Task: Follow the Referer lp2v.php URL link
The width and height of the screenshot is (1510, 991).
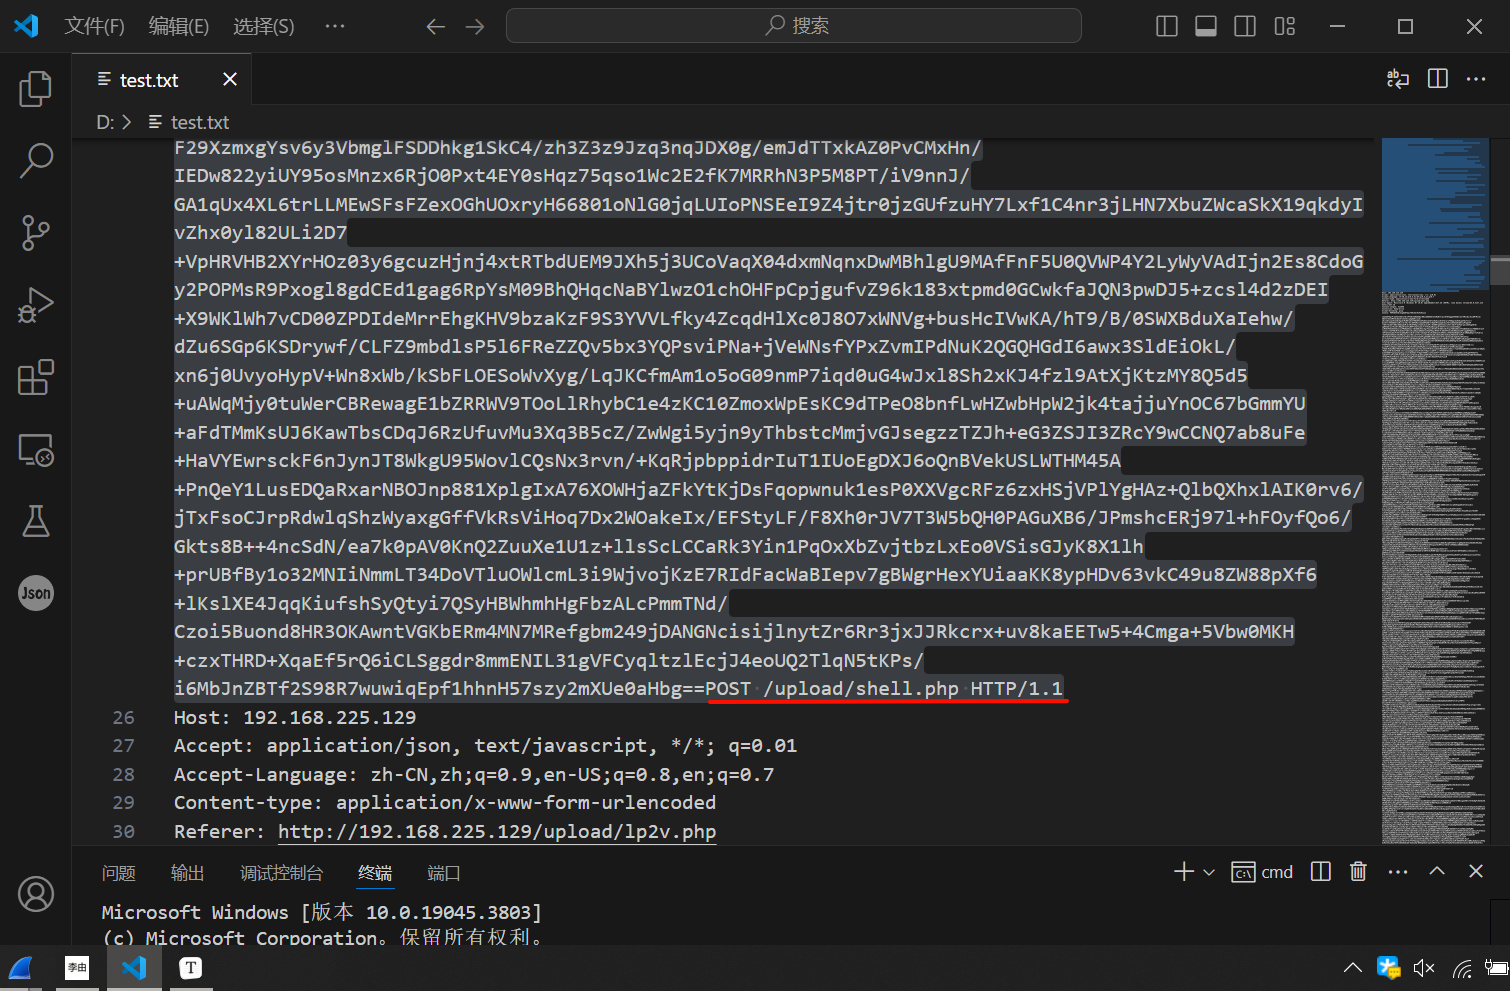Action: 496,832
